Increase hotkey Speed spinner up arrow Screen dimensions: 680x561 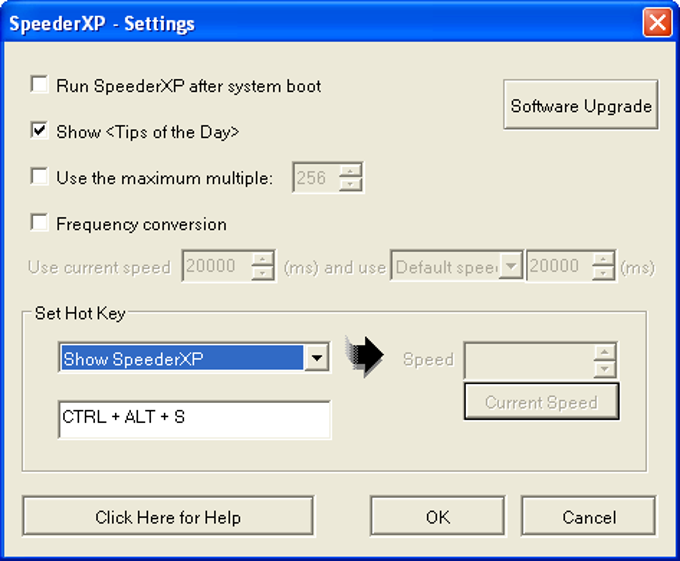click(605, 352)
